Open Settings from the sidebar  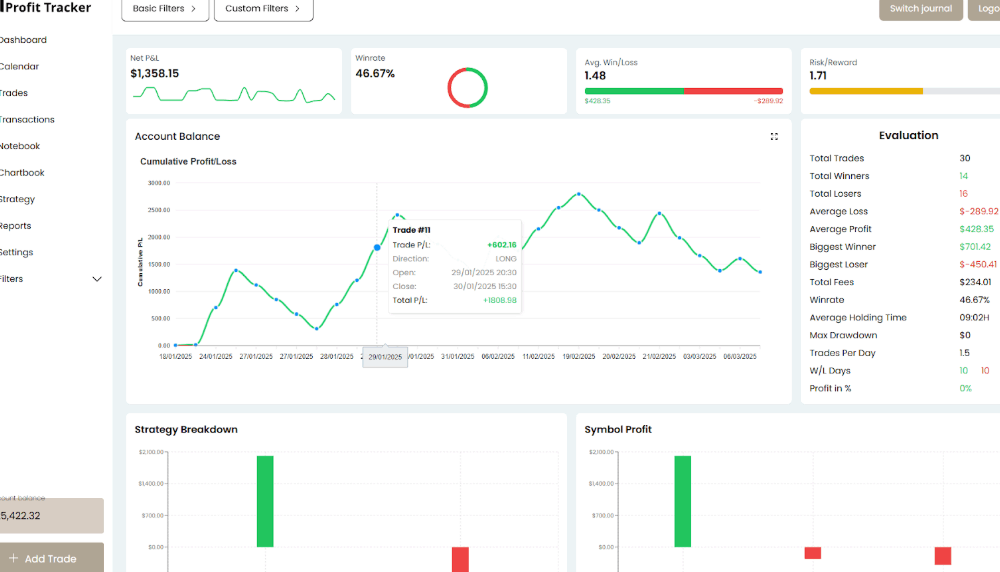tap(16, 252)
